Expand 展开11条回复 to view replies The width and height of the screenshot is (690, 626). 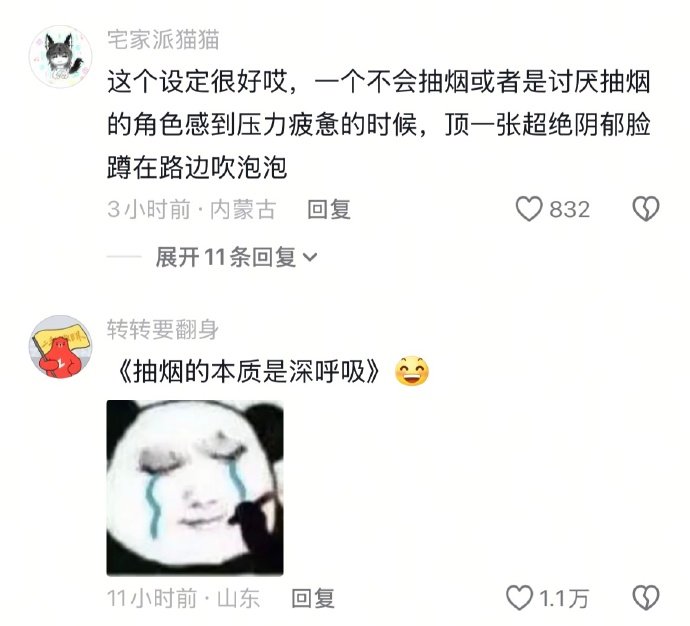[x=236, y=257]
